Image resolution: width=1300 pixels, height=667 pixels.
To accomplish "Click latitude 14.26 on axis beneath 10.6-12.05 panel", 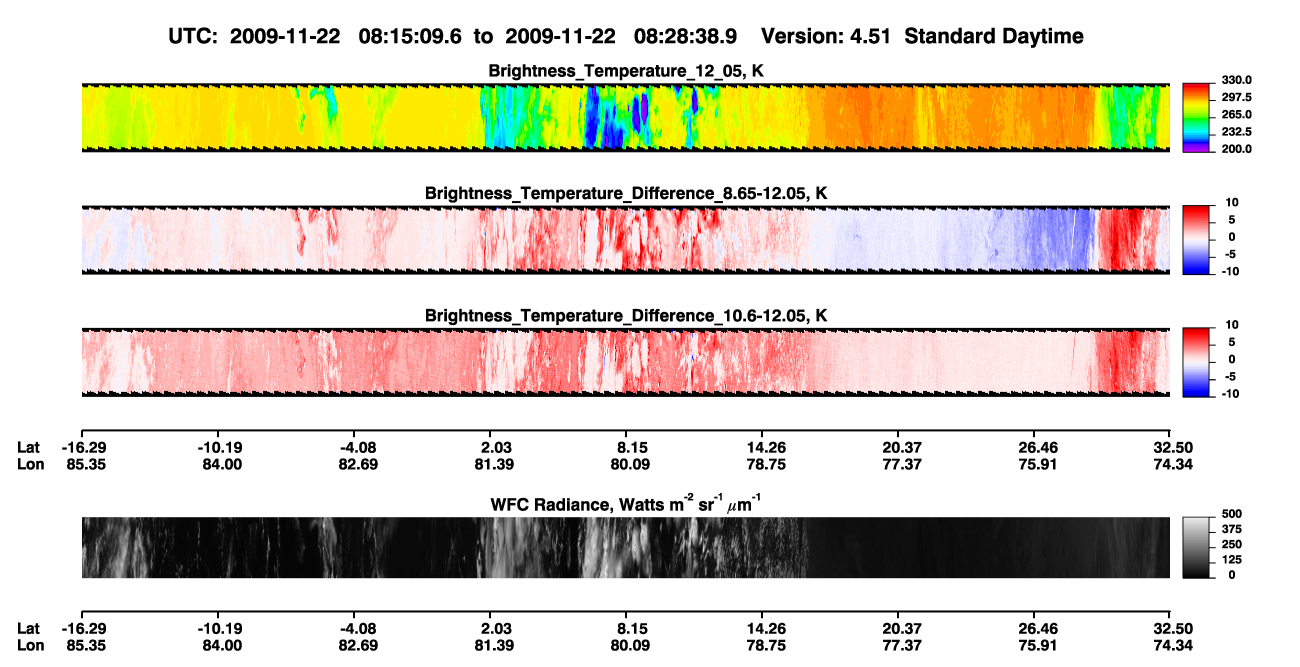I will pyautogui.click(x=762, y=448).
